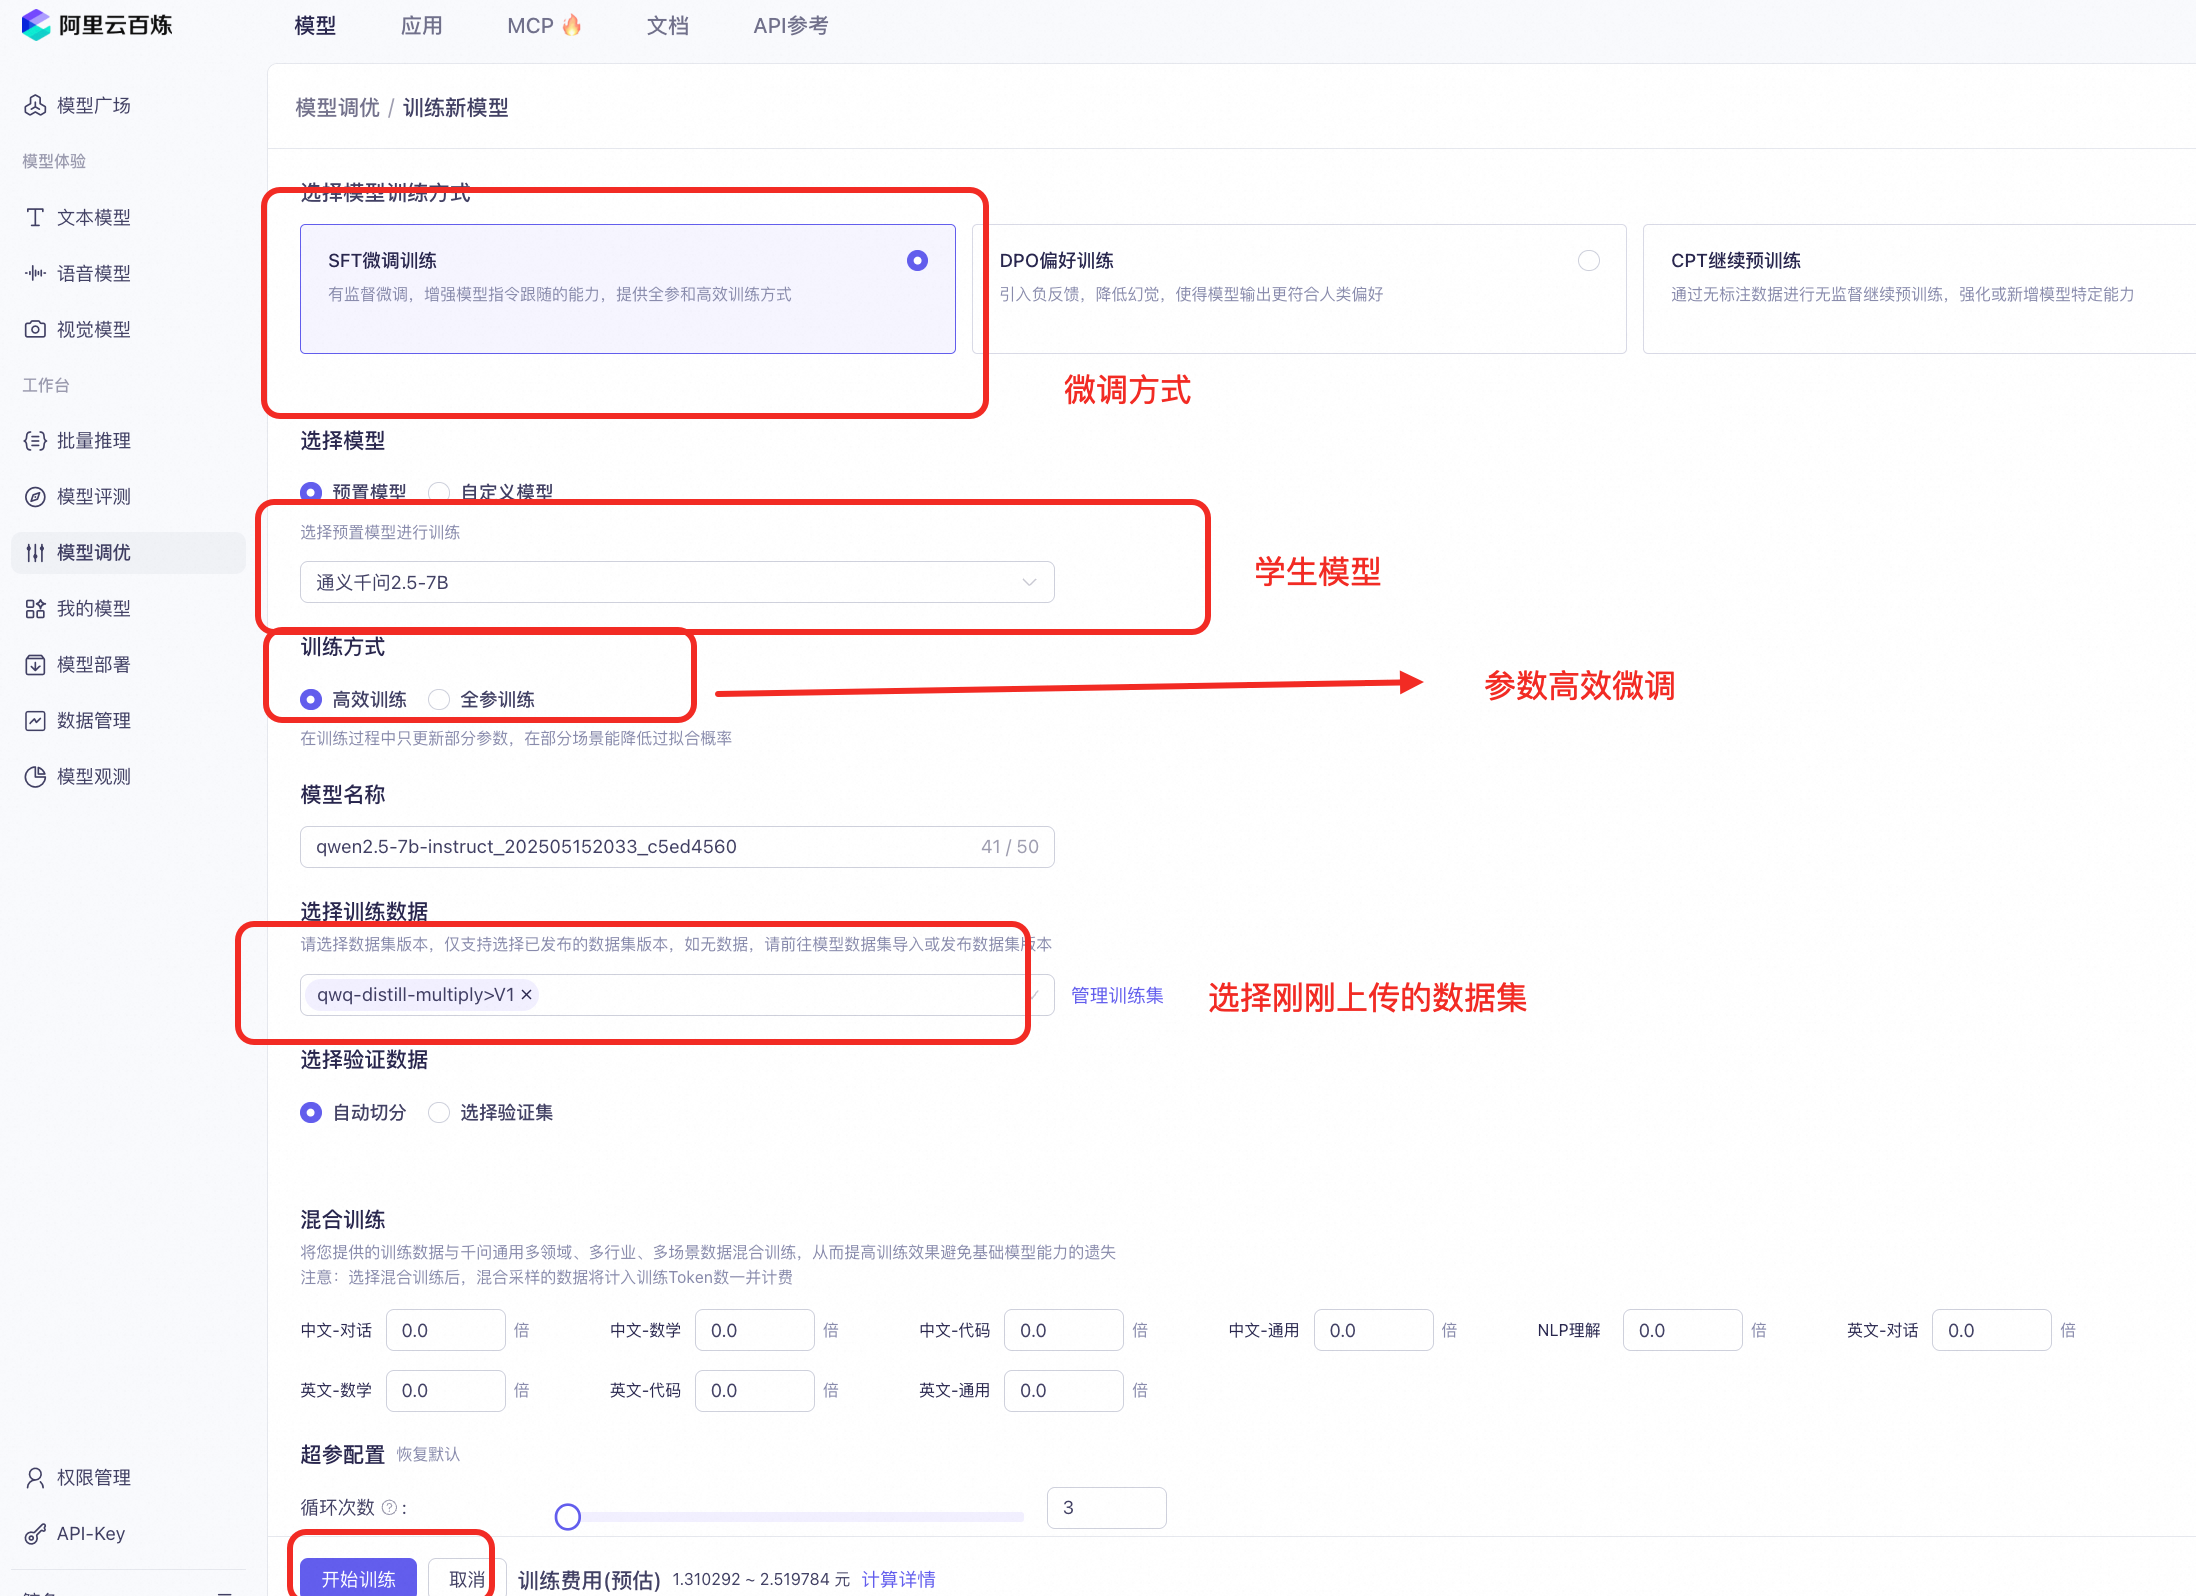
Task: Click the 模型广场 sidebar icon
Action: pyautogui.click(x=35, y=105)
